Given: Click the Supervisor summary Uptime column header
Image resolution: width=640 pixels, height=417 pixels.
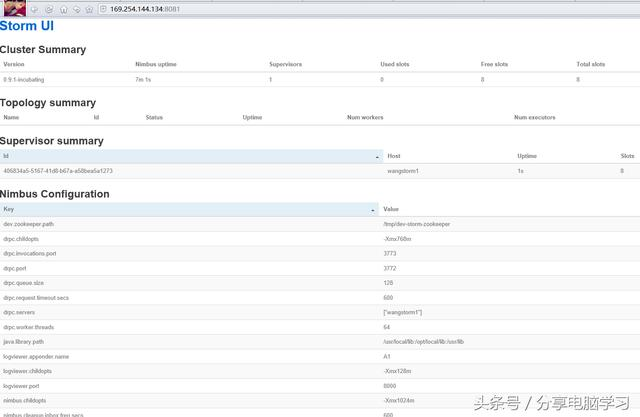Looking at the screenshot, I should click(x=527, y=156).
